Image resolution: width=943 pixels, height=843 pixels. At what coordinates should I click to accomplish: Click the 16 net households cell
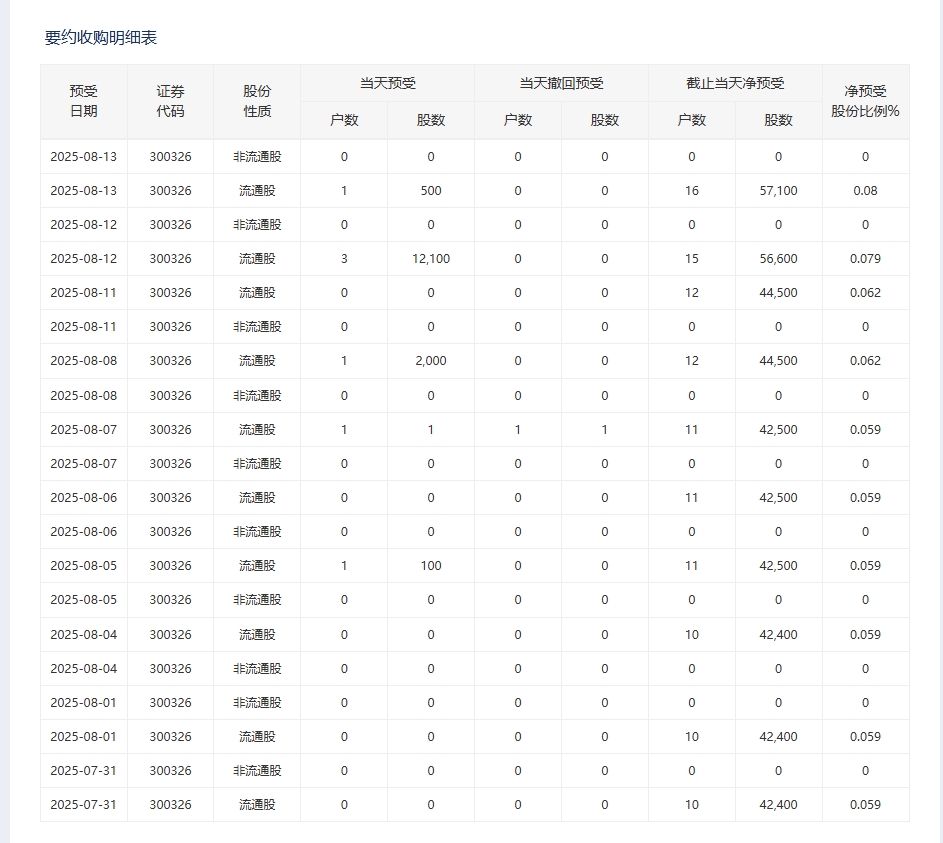click(x=692, y=191)
